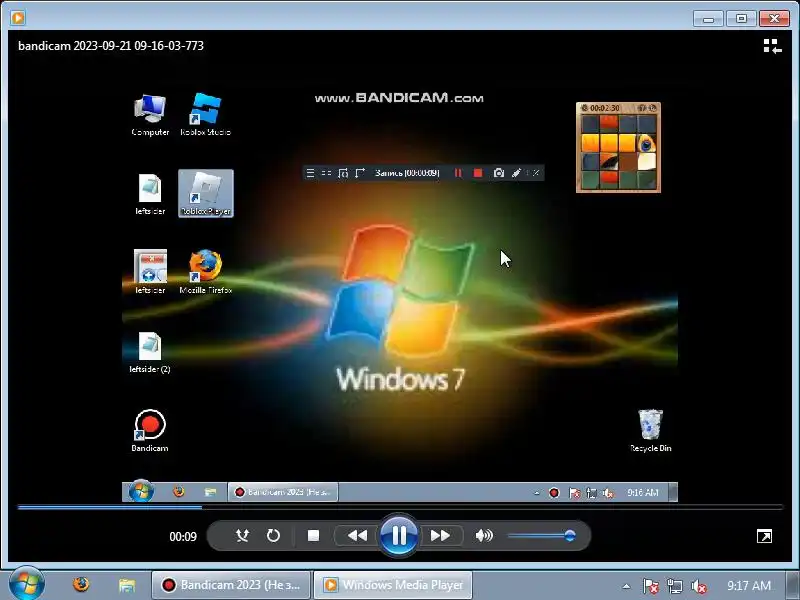Click the Bandicam desktop shortcut in the video

(150, 431)
